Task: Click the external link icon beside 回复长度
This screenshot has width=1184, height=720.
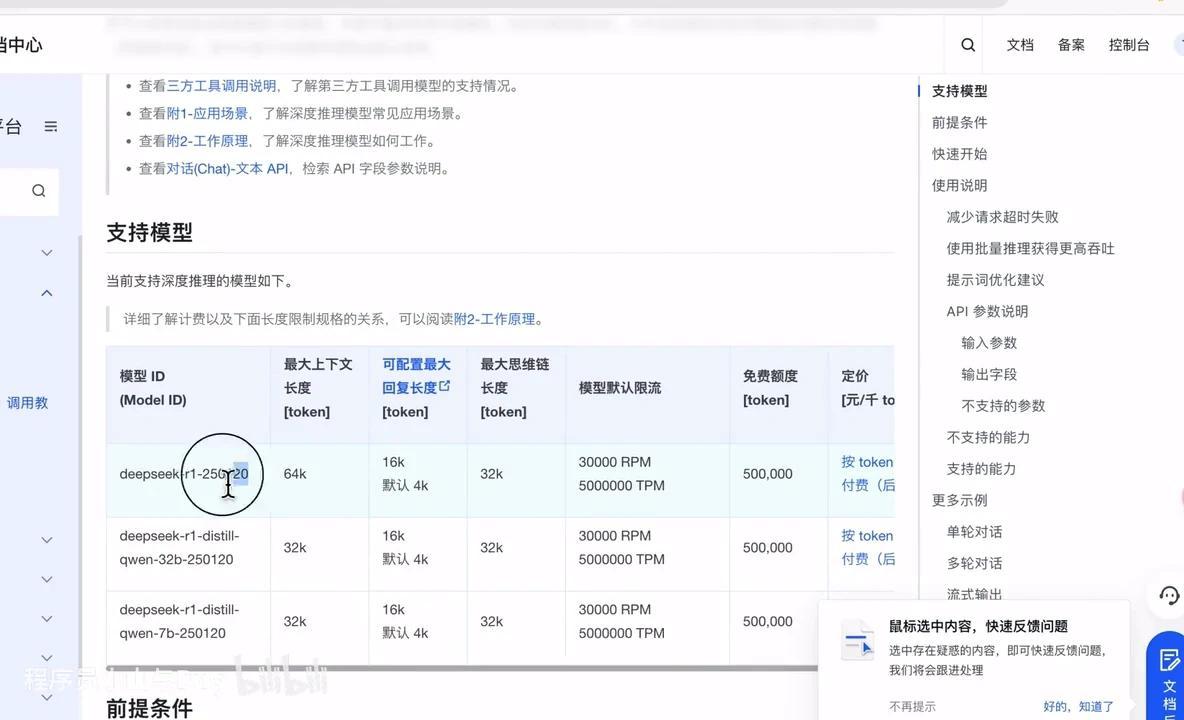Action: click(445, 386)
